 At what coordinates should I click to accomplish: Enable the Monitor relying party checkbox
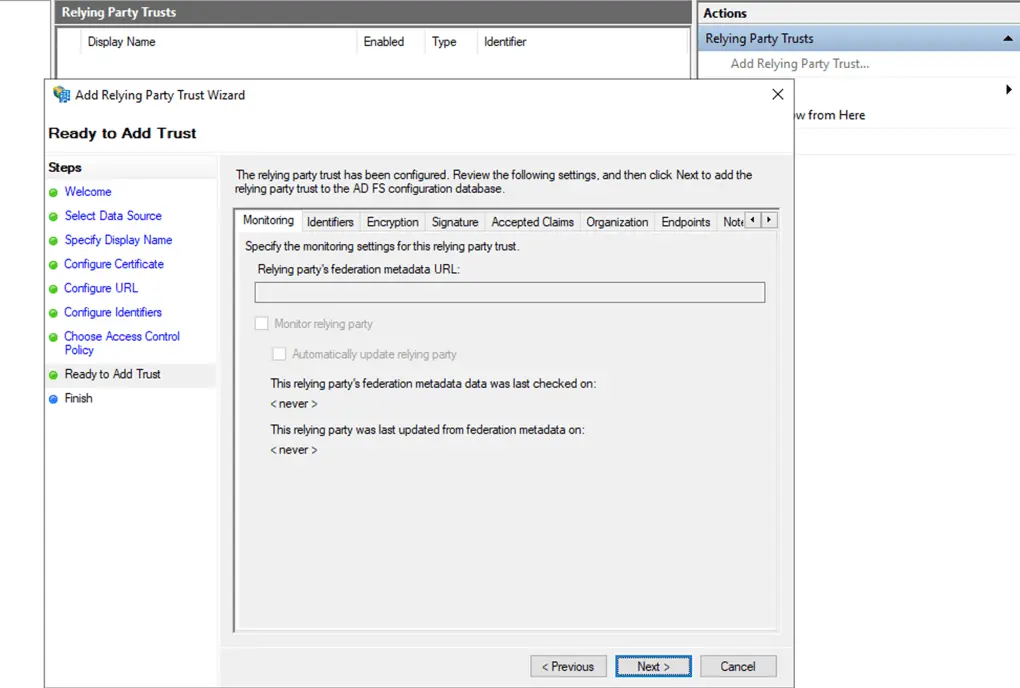pyautogui.click(x=262, y=324)
